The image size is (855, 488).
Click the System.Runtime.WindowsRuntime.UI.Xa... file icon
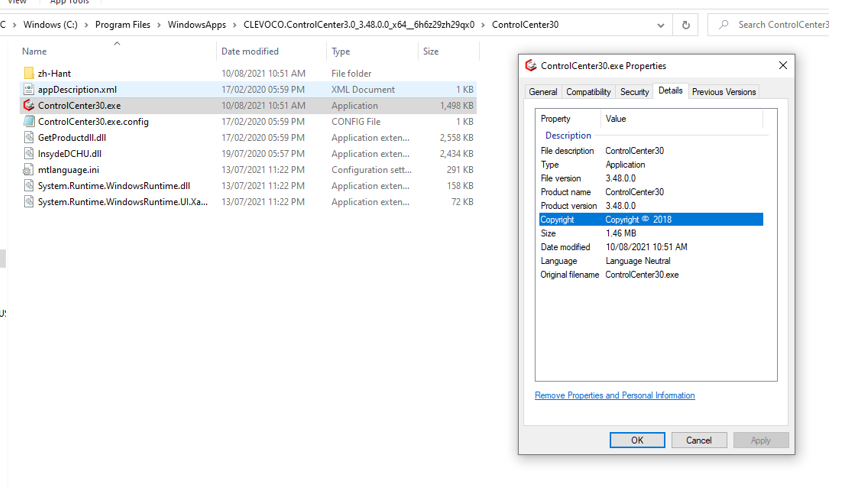click(x=29, y=202)
